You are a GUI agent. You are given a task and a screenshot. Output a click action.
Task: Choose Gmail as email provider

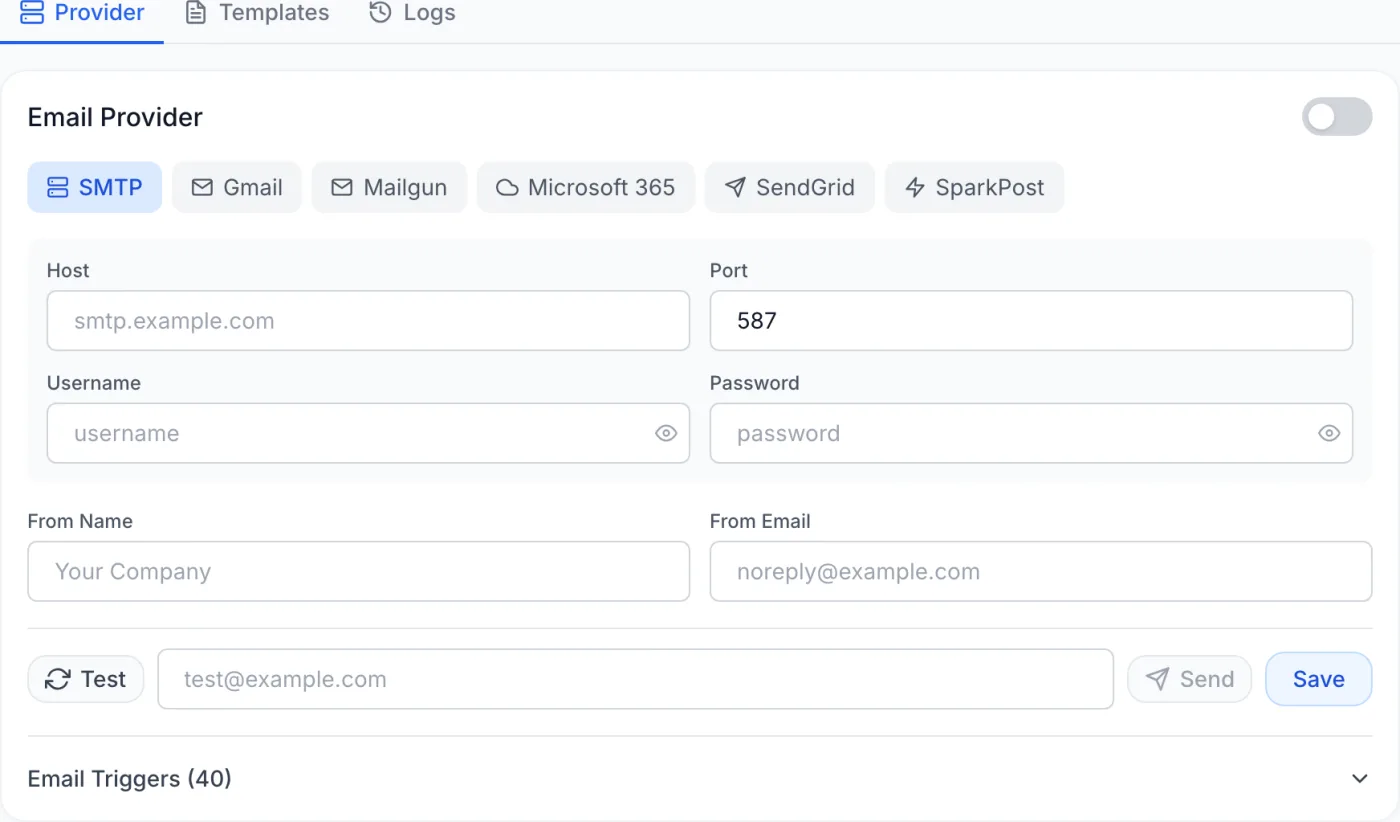pyautogui.click(x=237, y=187)
